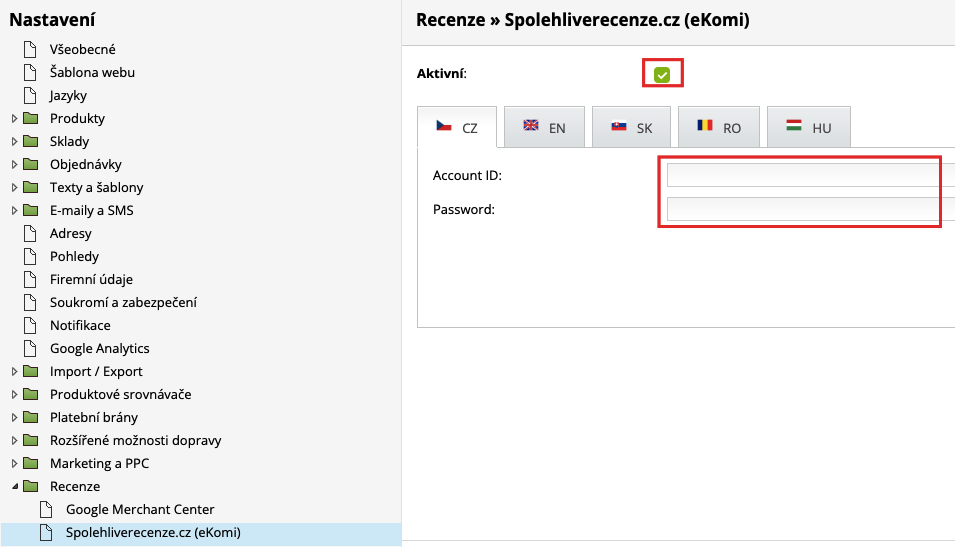Collapse the Recenze tree node arrow

[15, 487]
